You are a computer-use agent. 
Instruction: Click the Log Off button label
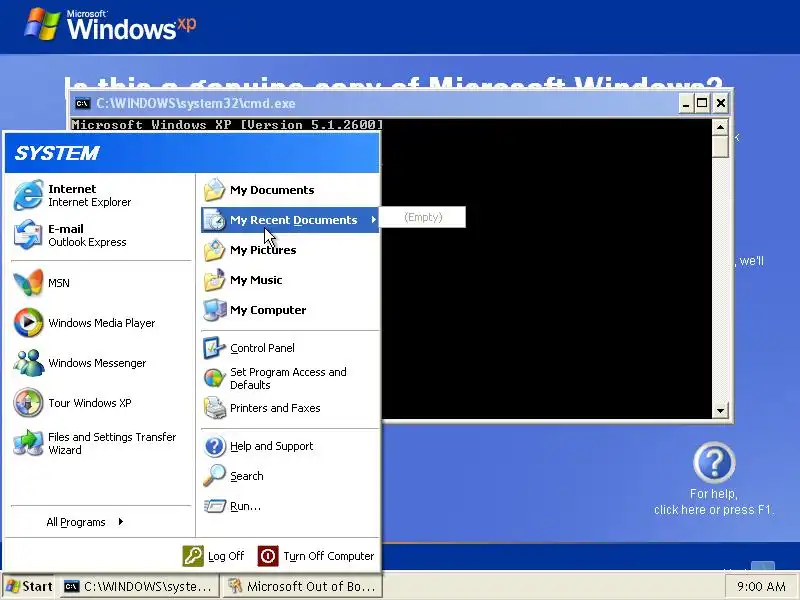click(226, 556)
